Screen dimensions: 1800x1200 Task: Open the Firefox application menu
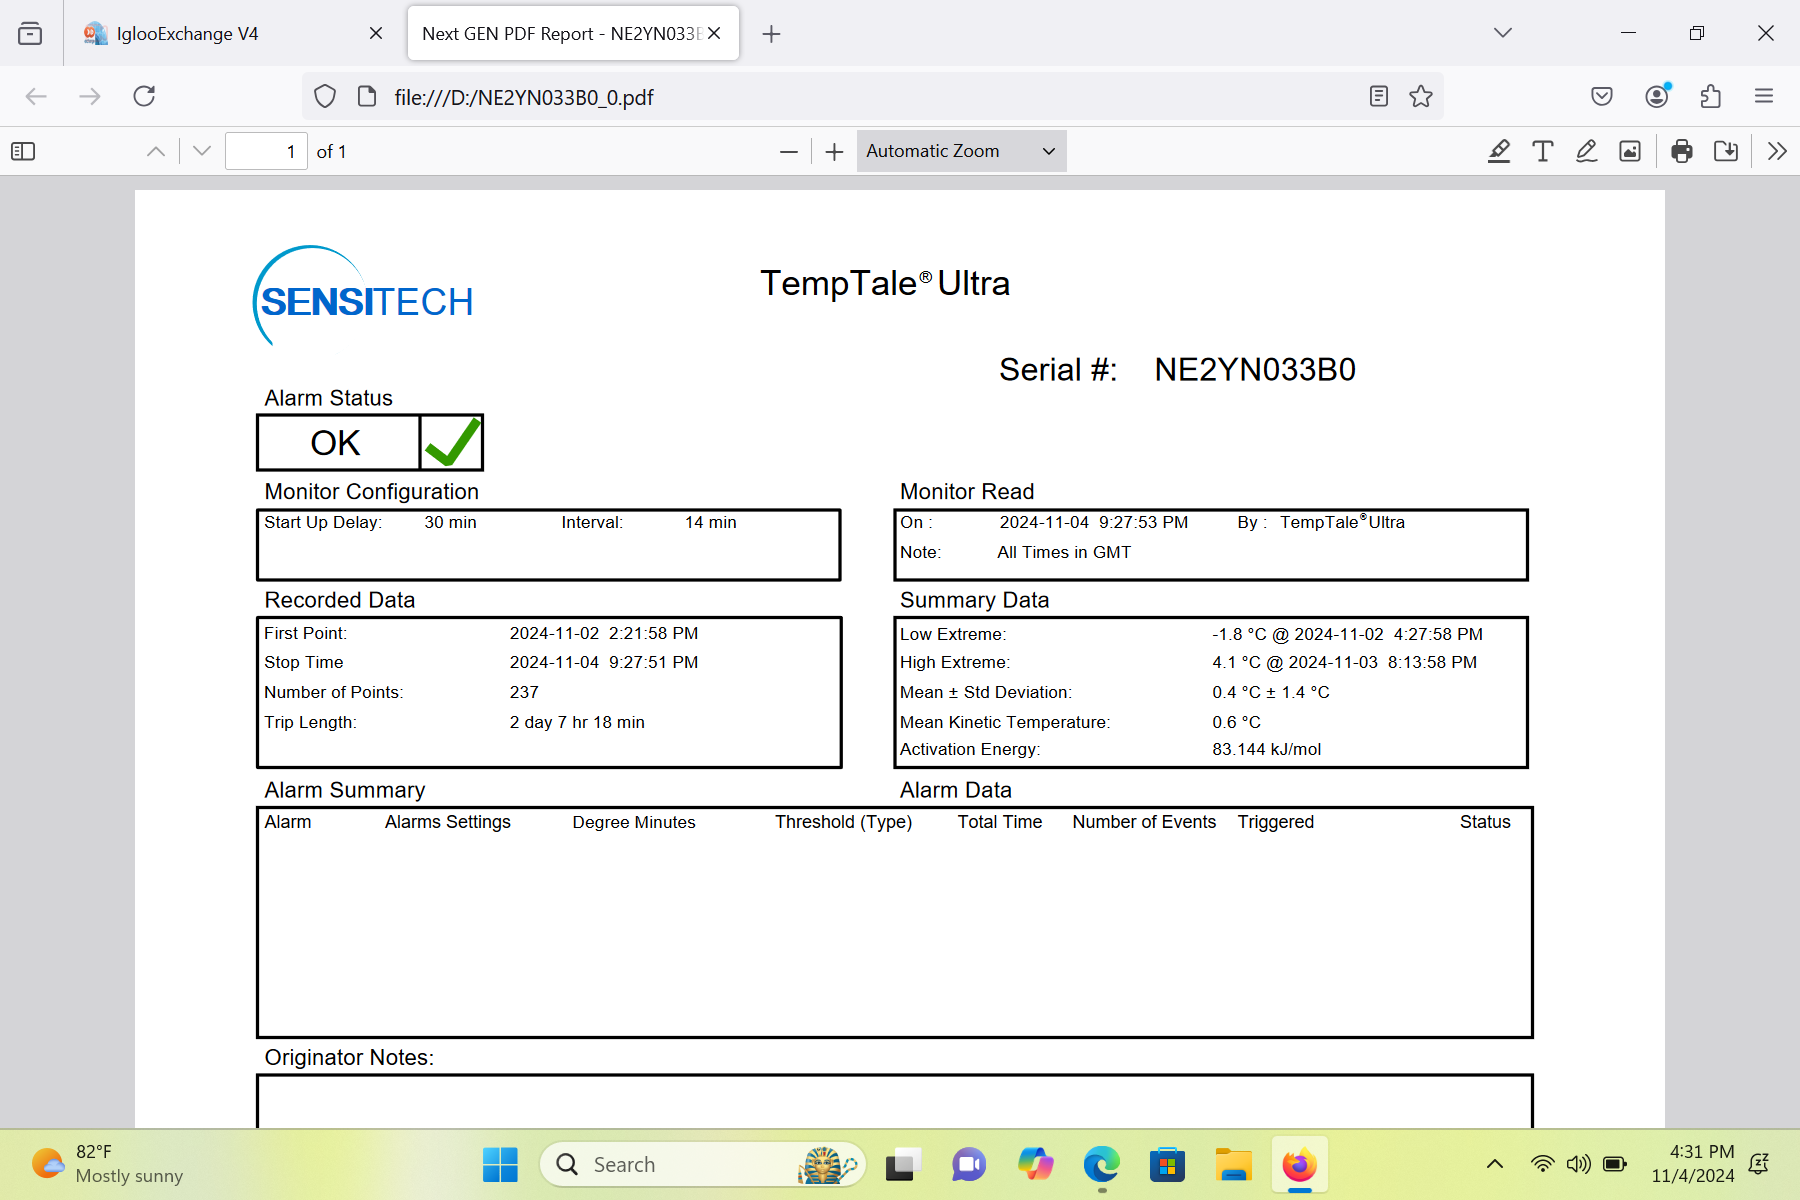coord(1764,96)
